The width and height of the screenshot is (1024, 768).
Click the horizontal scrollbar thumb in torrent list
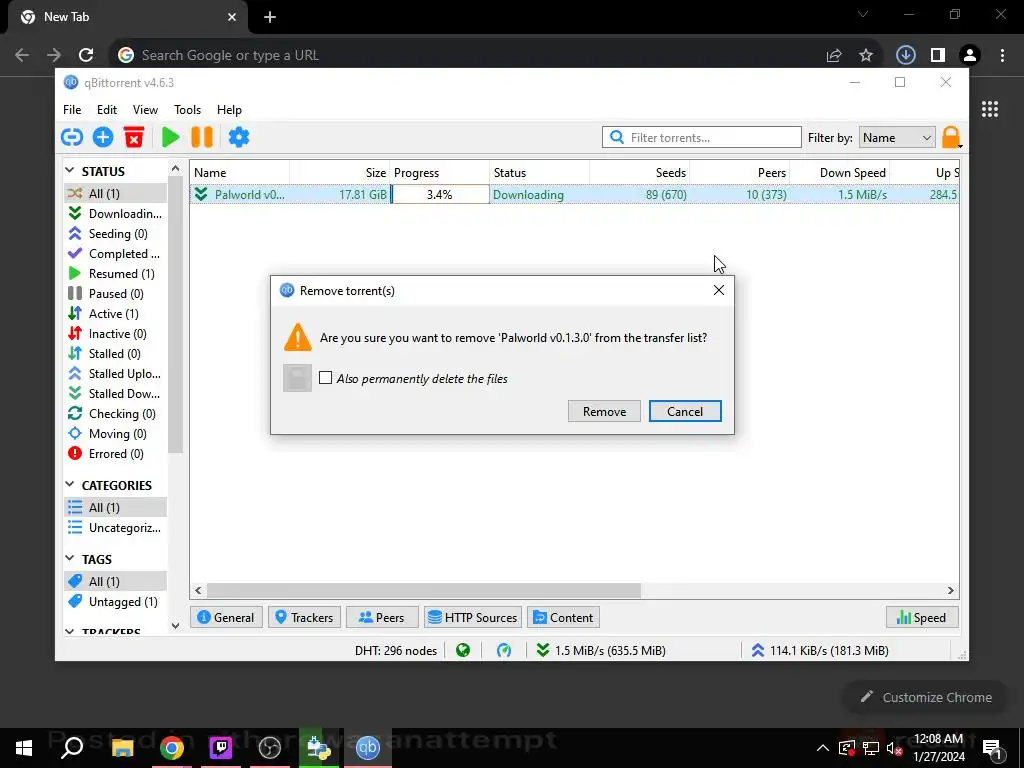point(424,590)
